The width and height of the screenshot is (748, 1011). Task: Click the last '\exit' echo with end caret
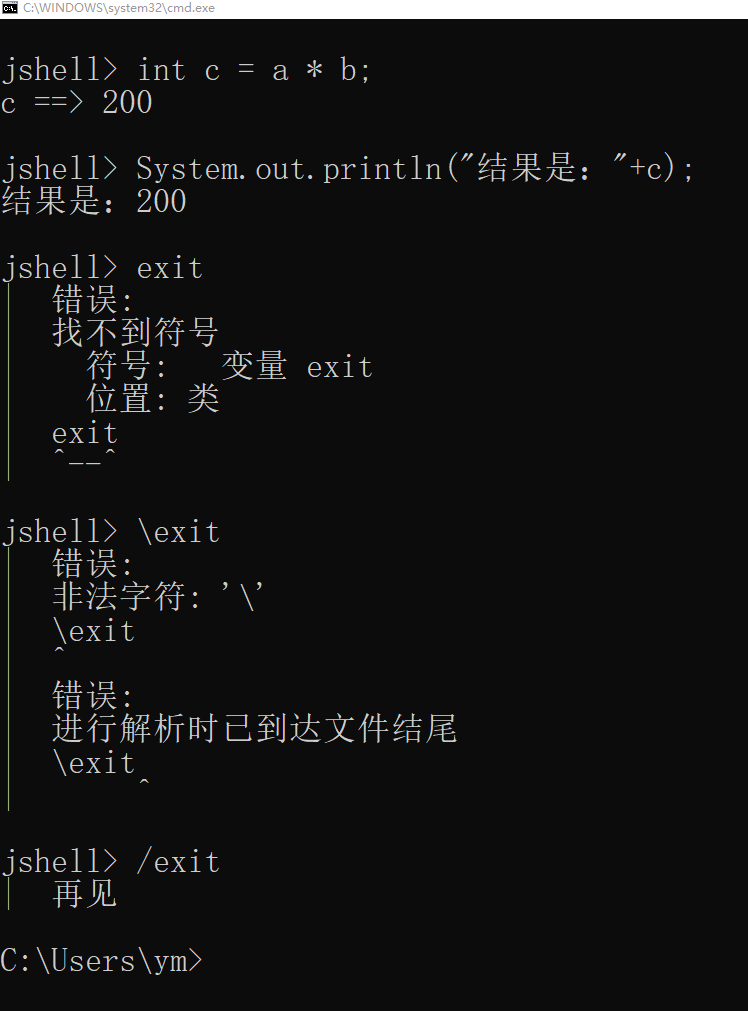101,767
